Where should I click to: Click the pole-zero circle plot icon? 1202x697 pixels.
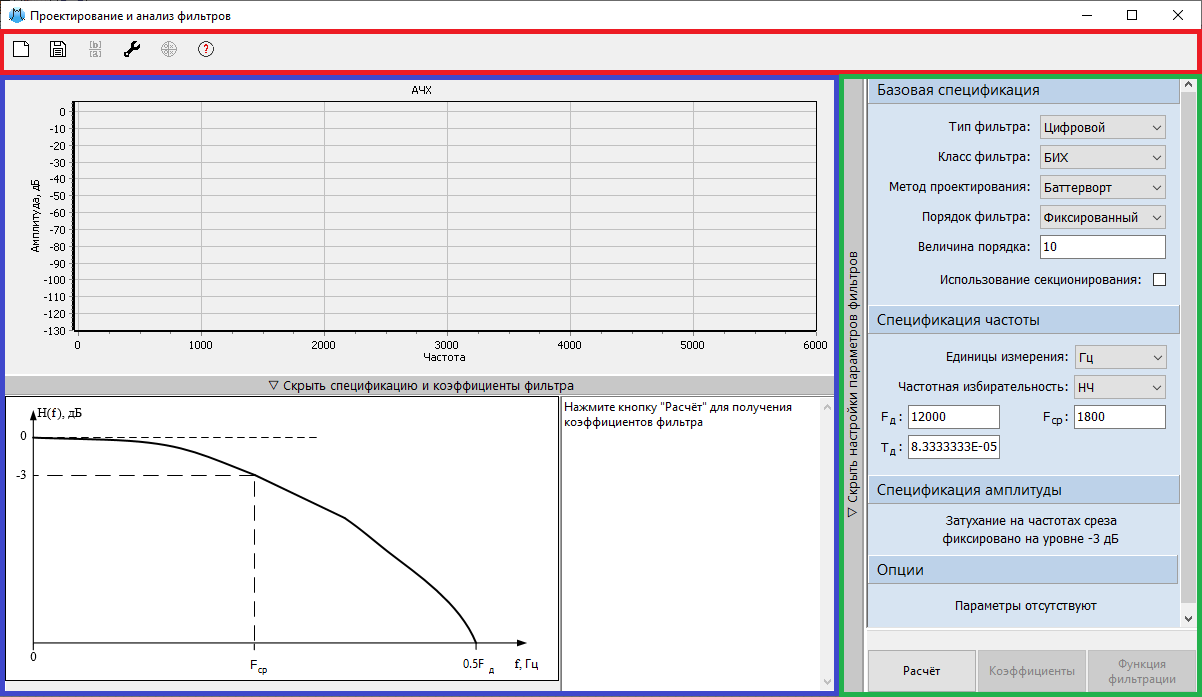[x=169, y=49]
